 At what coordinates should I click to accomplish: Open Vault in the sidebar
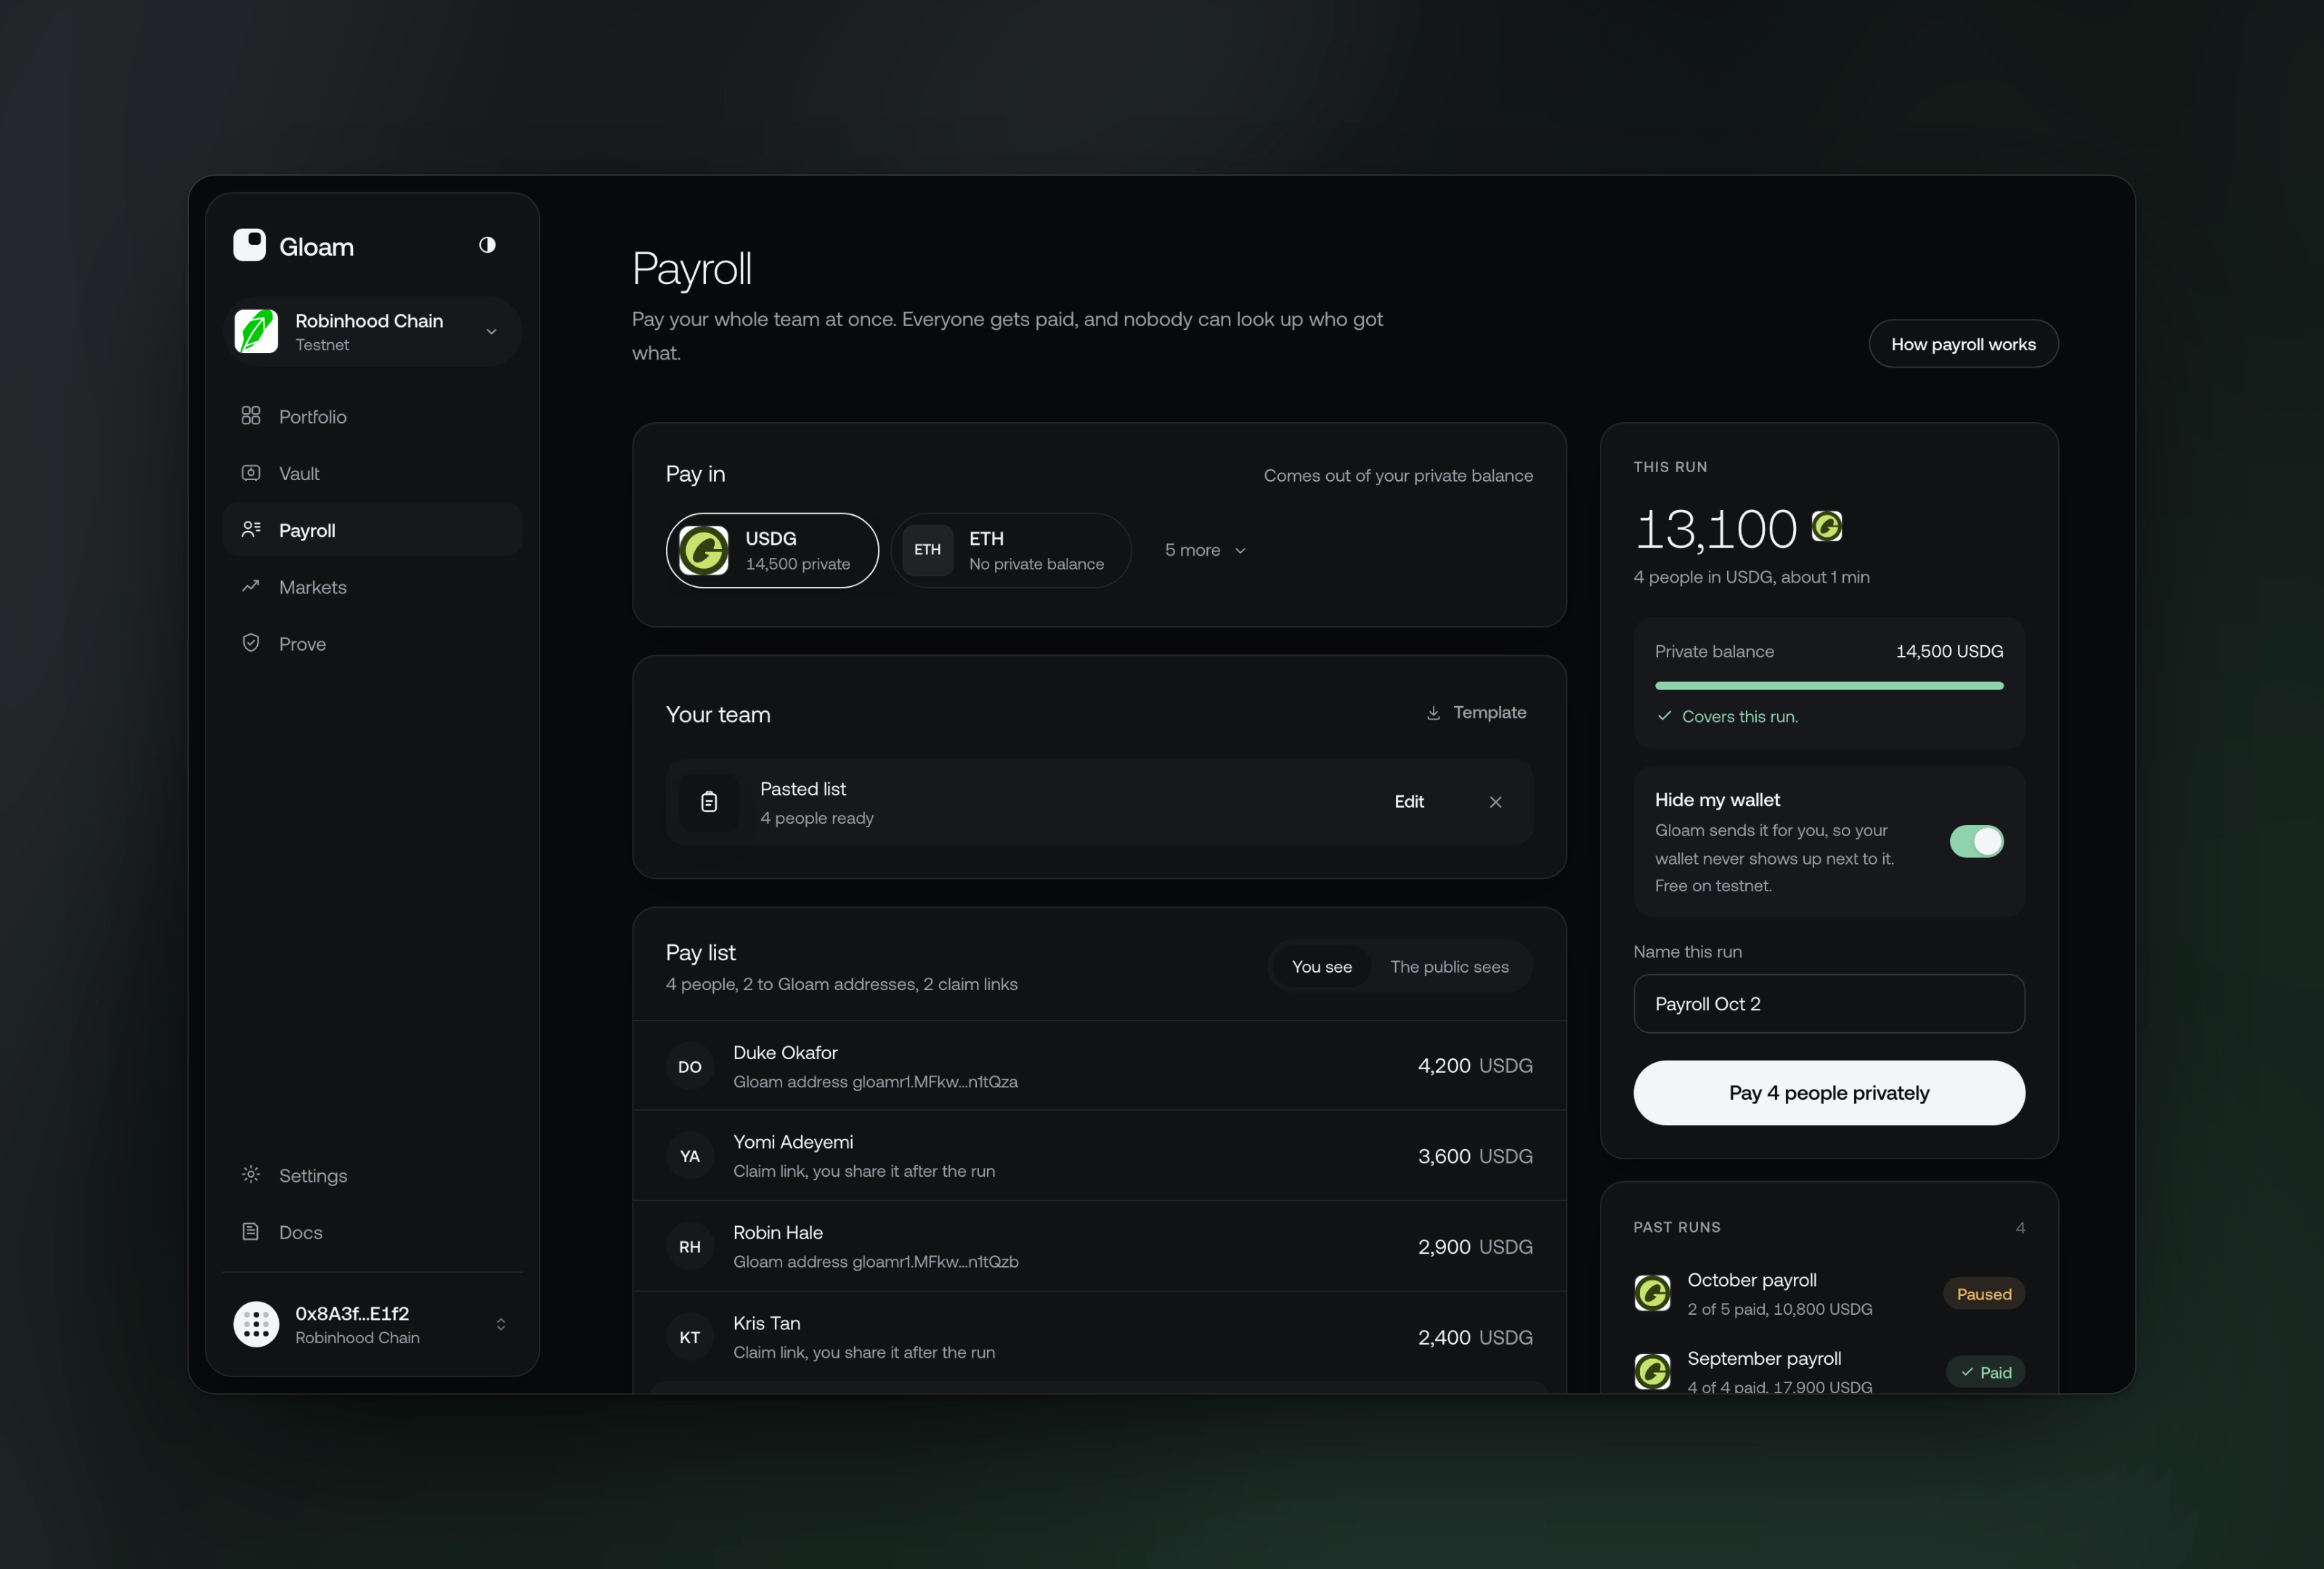click(x=372, y=473)
